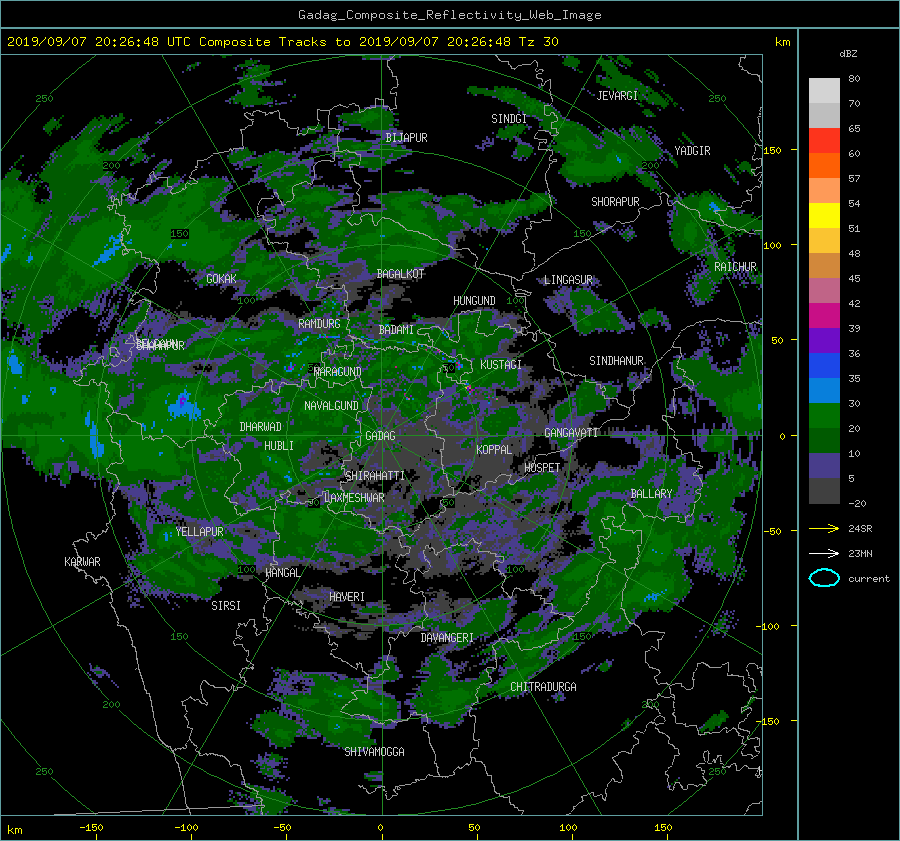
Task: Select the purple 10 dBZ color swatch
Action: [x=824, y=465]
